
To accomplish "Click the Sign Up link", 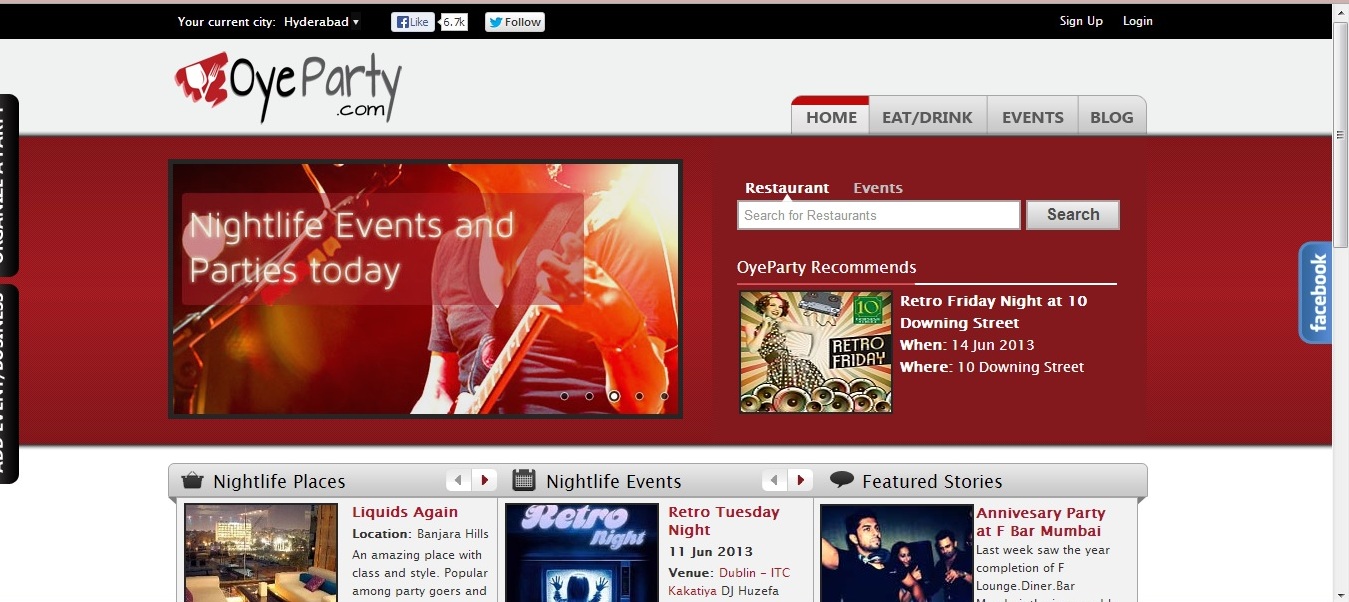I will pyautogui.click(x=1081, y=21).
